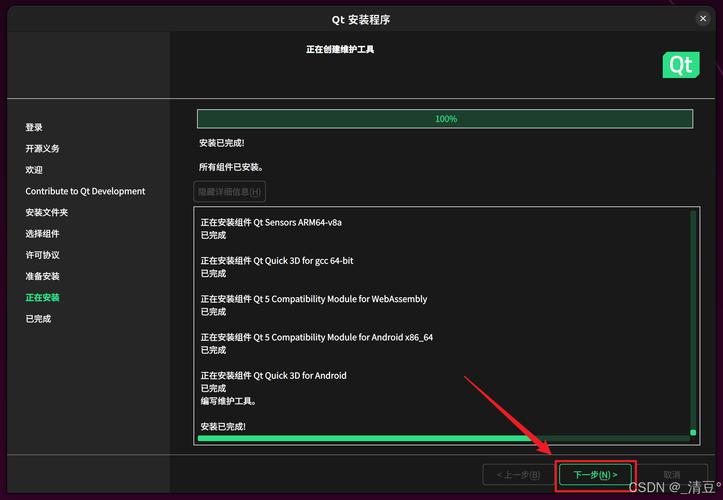Click the 正在创建维护工具 heading
This screenshot has width=723, height=500.
[x=340, y=49]
